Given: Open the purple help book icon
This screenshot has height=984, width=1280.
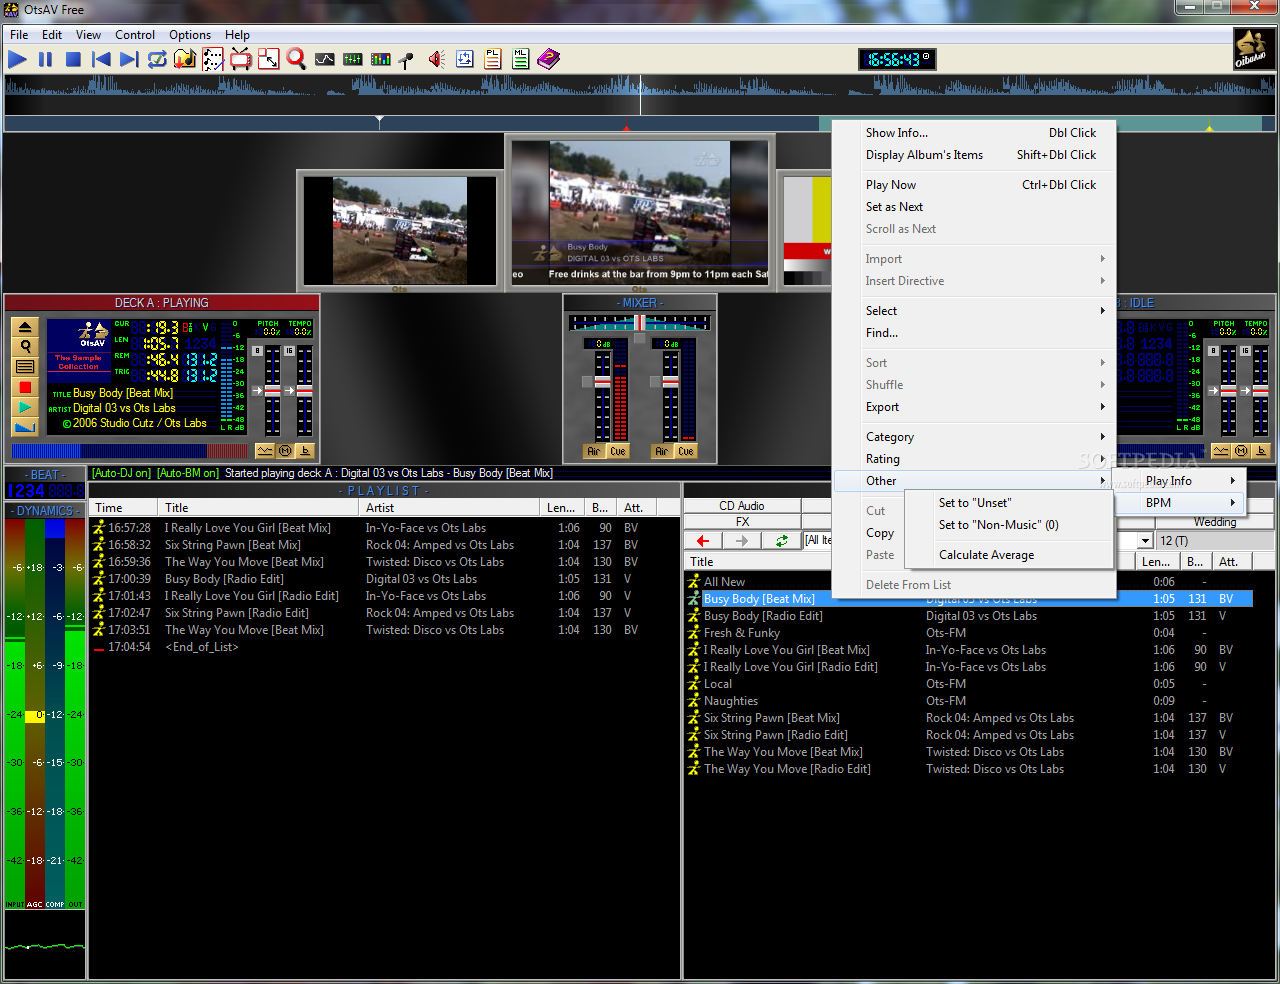Looking at the screenshot, I should (x=549, y=60).
